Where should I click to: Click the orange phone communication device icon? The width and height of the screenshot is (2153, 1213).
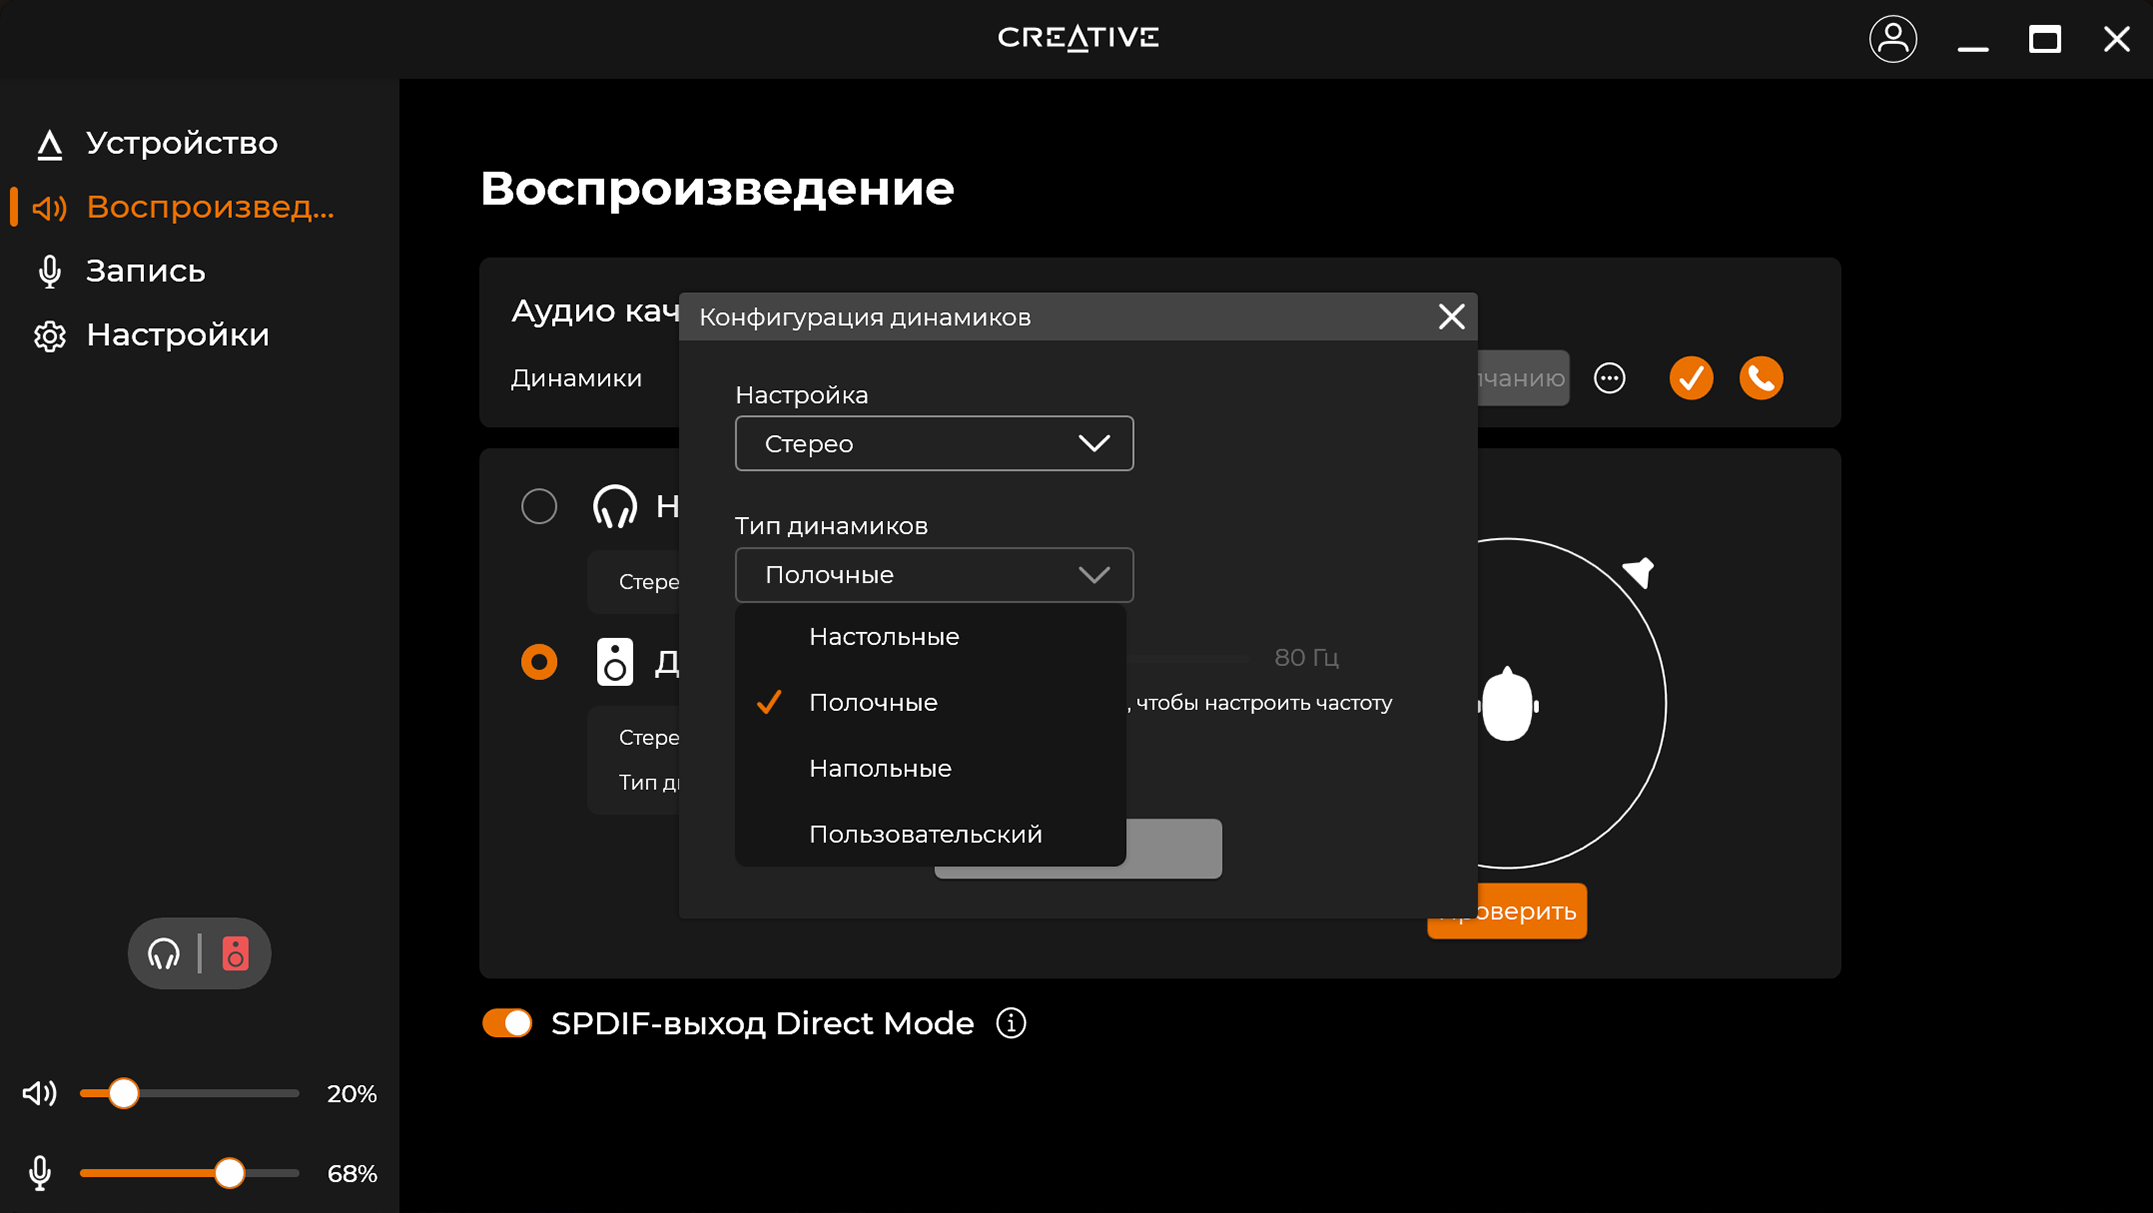[x=1760, y=378]
